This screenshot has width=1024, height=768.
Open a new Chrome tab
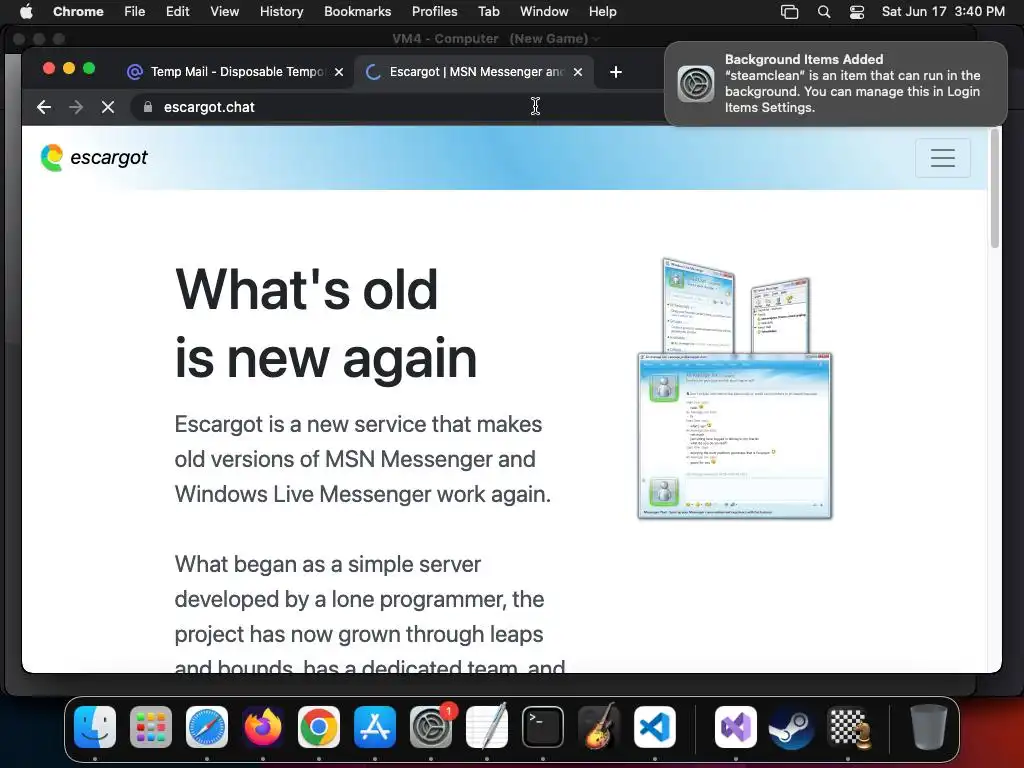(x=615, y=72)
